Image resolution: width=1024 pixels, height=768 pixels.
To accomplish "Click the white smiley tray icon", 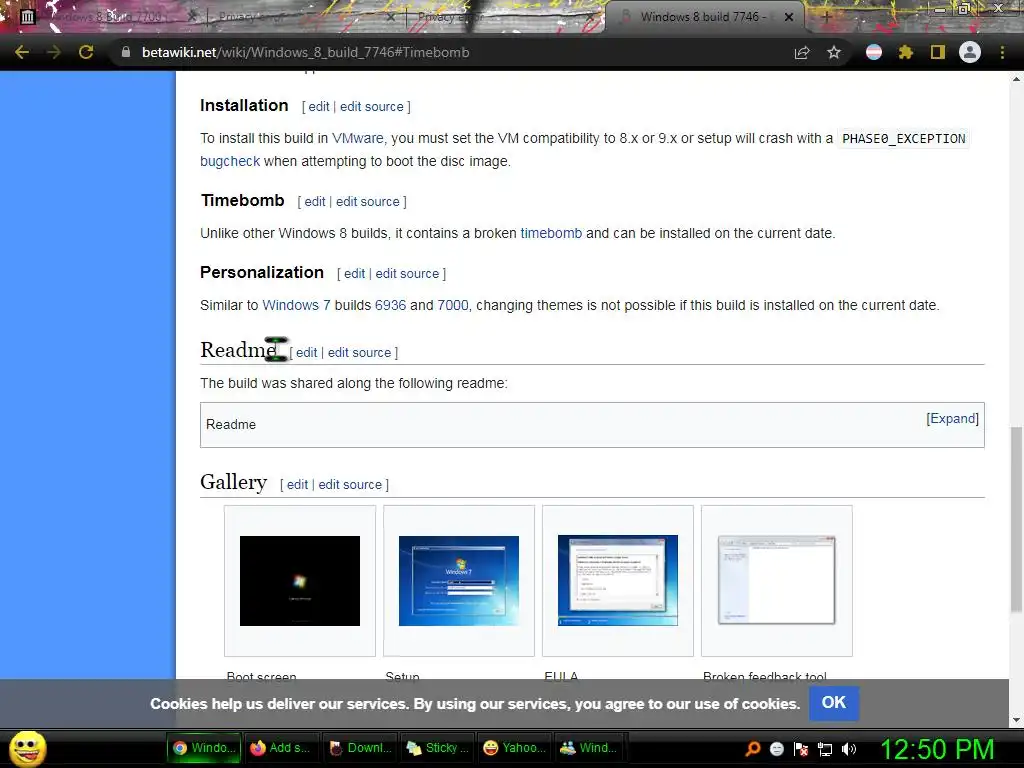I will [x=776, y=749].
